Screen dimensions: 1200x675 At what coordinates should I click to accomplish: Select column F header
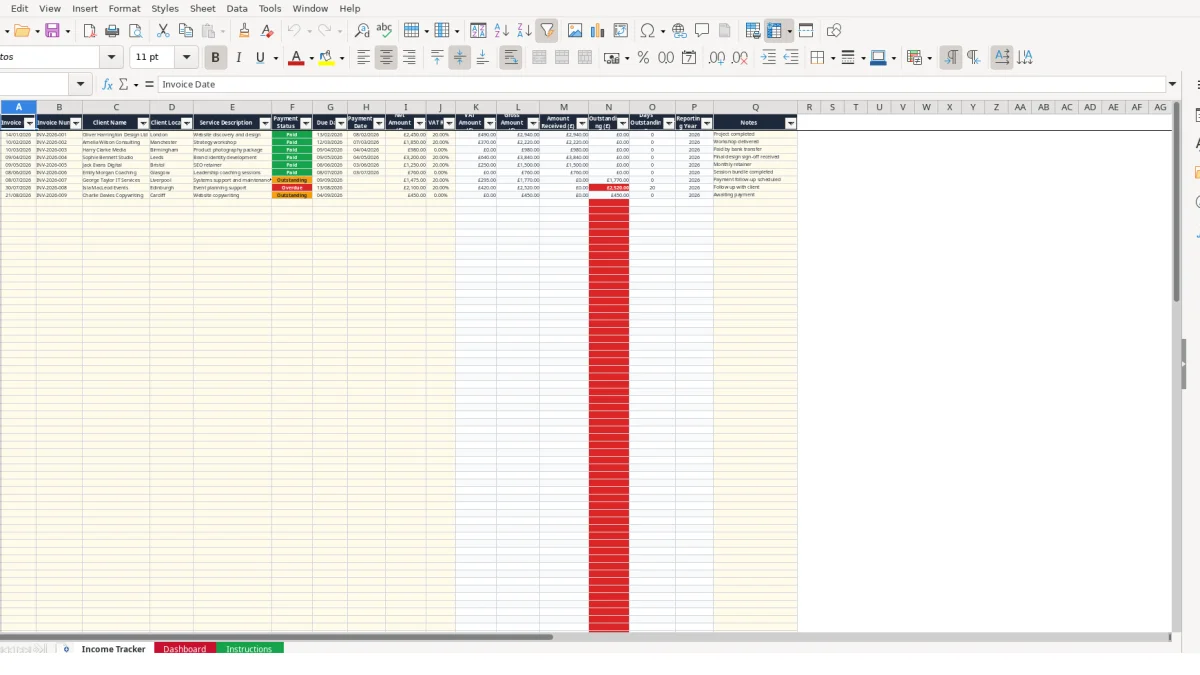pyautogui.click(x=292, y=107)
